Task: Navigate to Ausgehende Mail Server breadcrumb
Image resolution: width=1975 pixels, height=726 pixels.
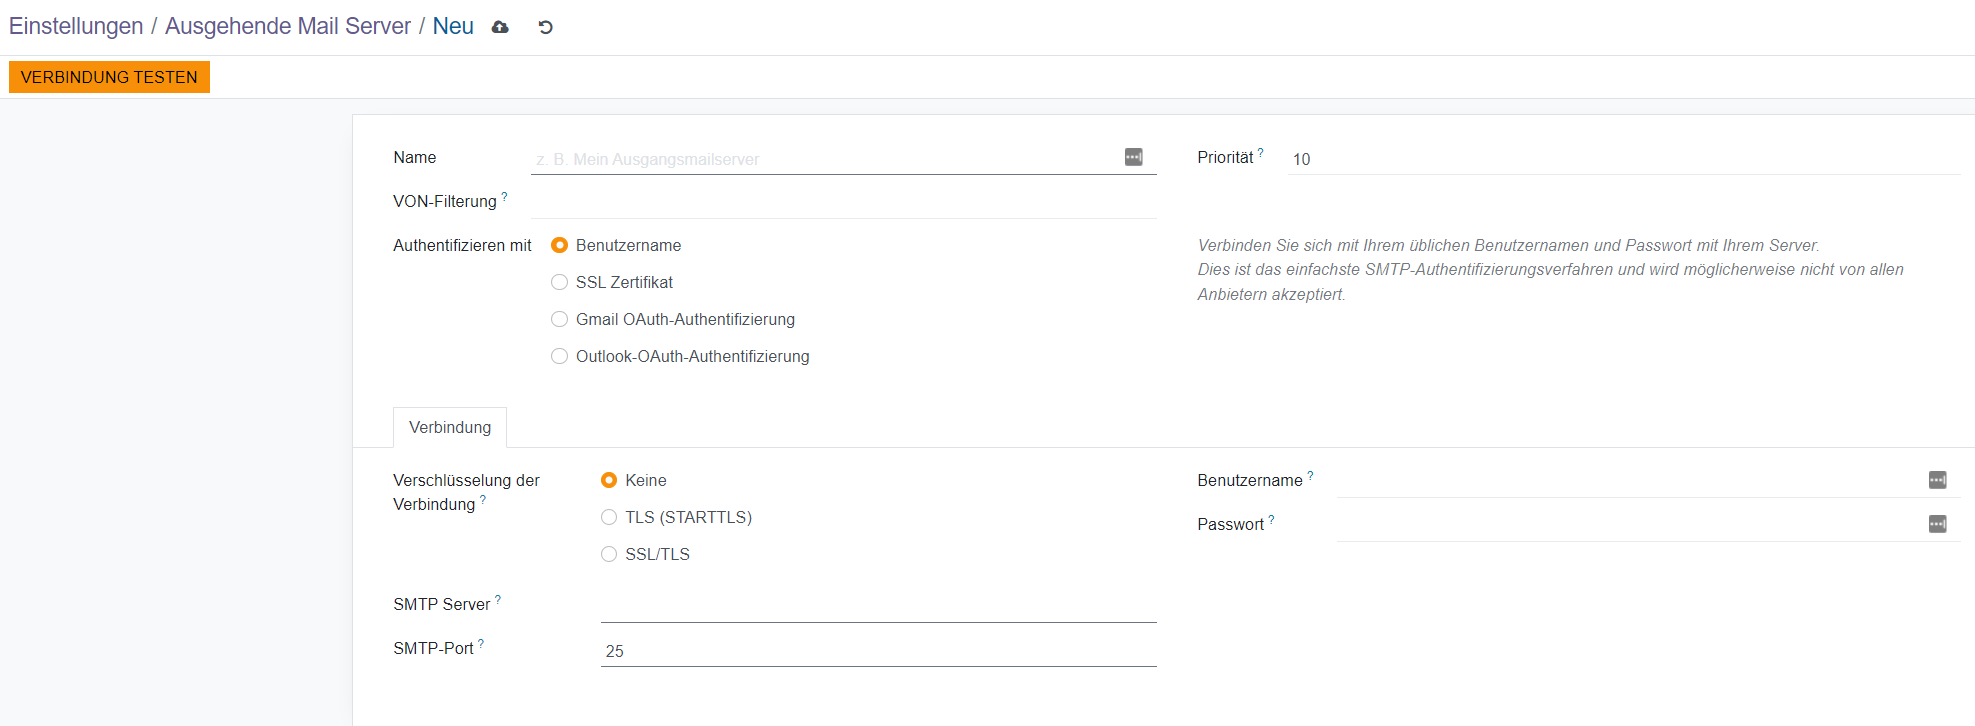Action: (287, 26)
